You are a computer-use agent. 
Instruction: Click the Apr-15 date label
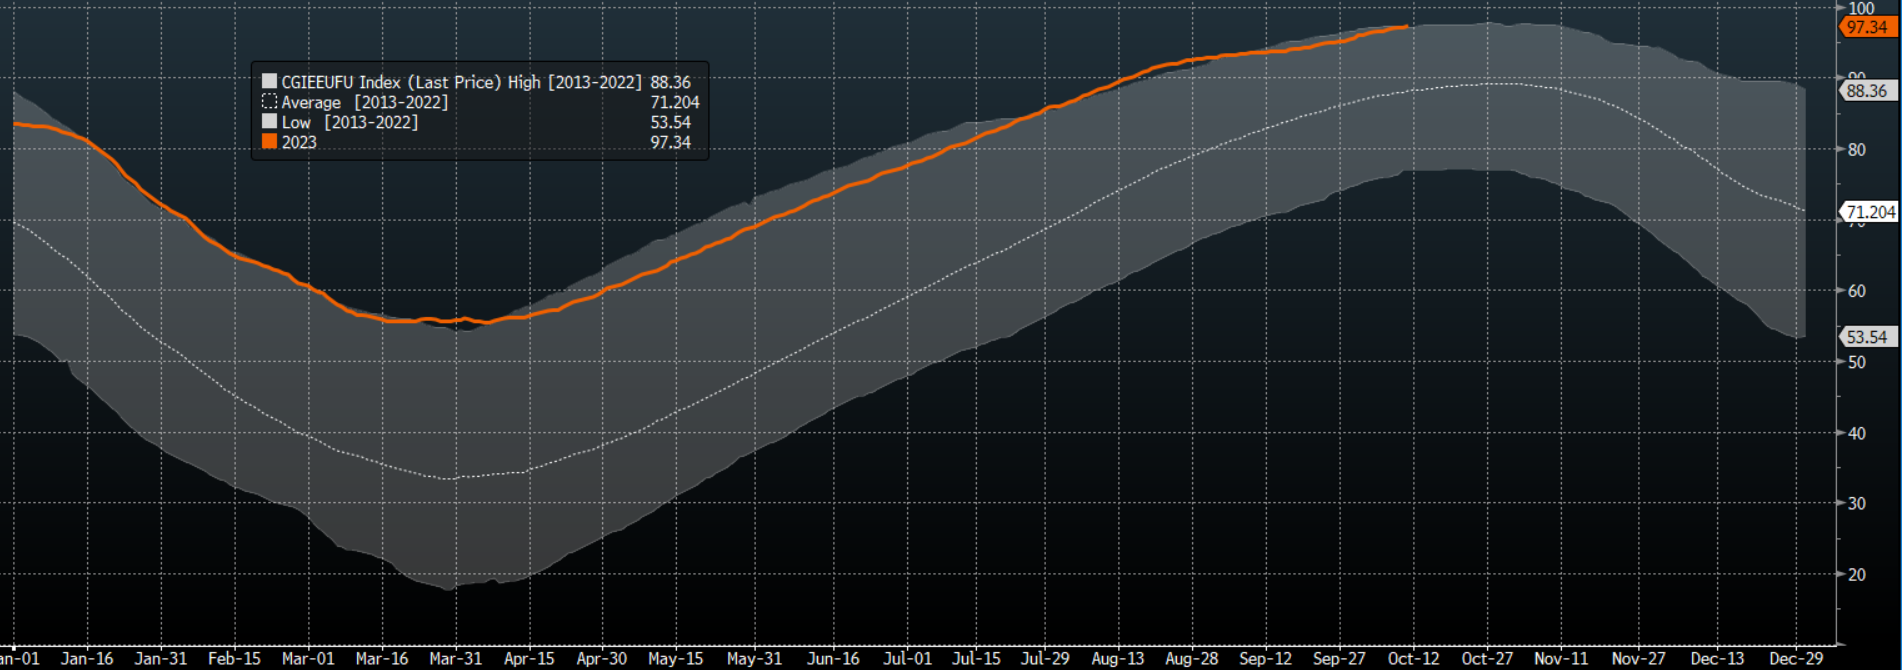click(x=529, y=658)
